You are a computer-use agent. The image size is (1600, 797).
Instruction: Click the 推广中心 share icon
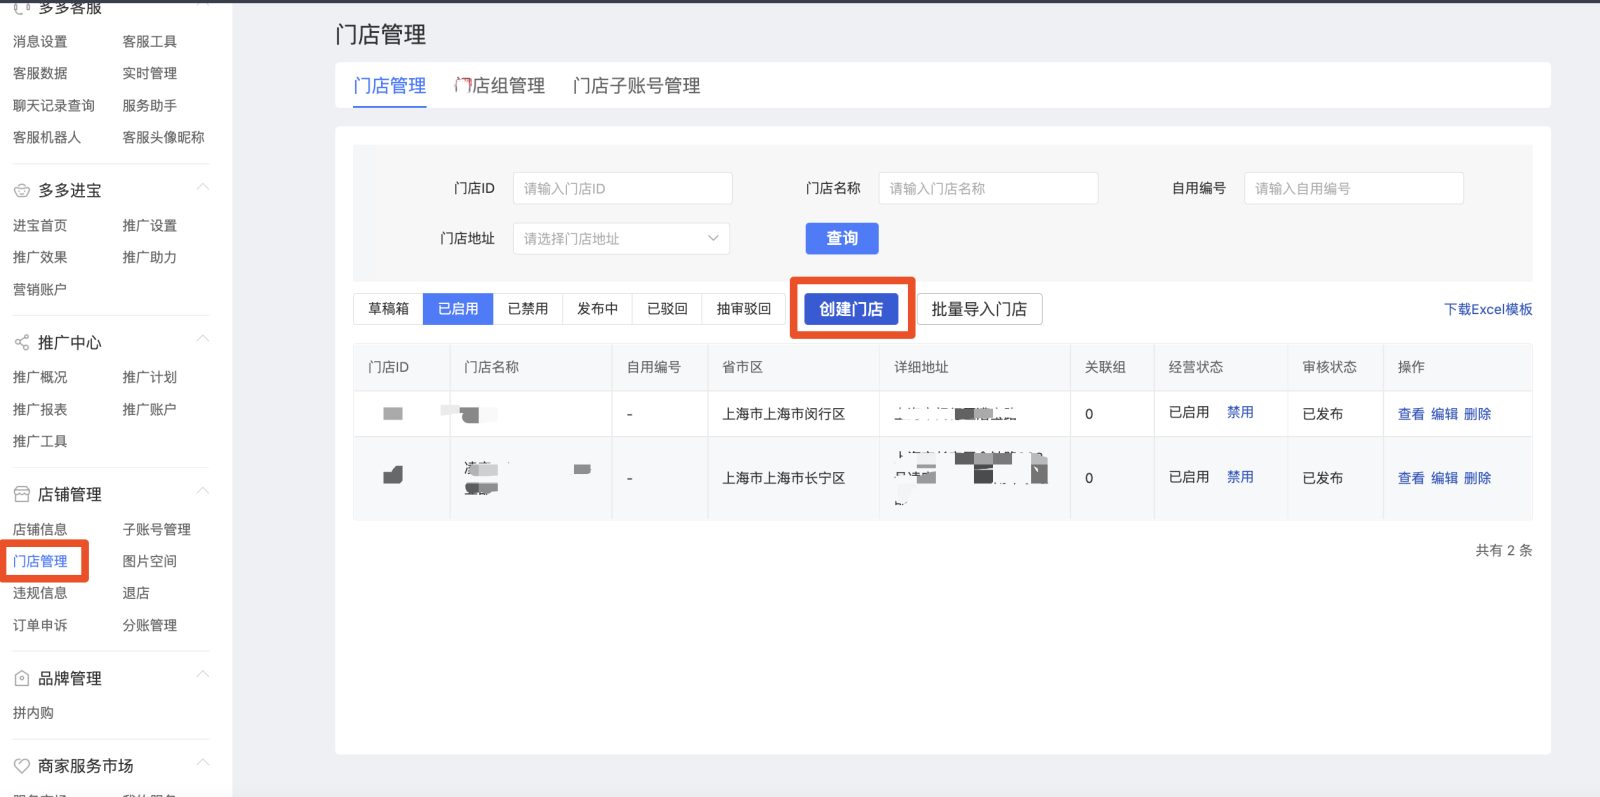(21, 343)
